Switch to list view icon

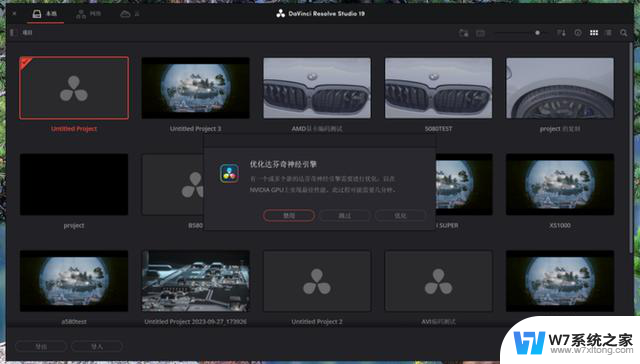coord(608,33)
